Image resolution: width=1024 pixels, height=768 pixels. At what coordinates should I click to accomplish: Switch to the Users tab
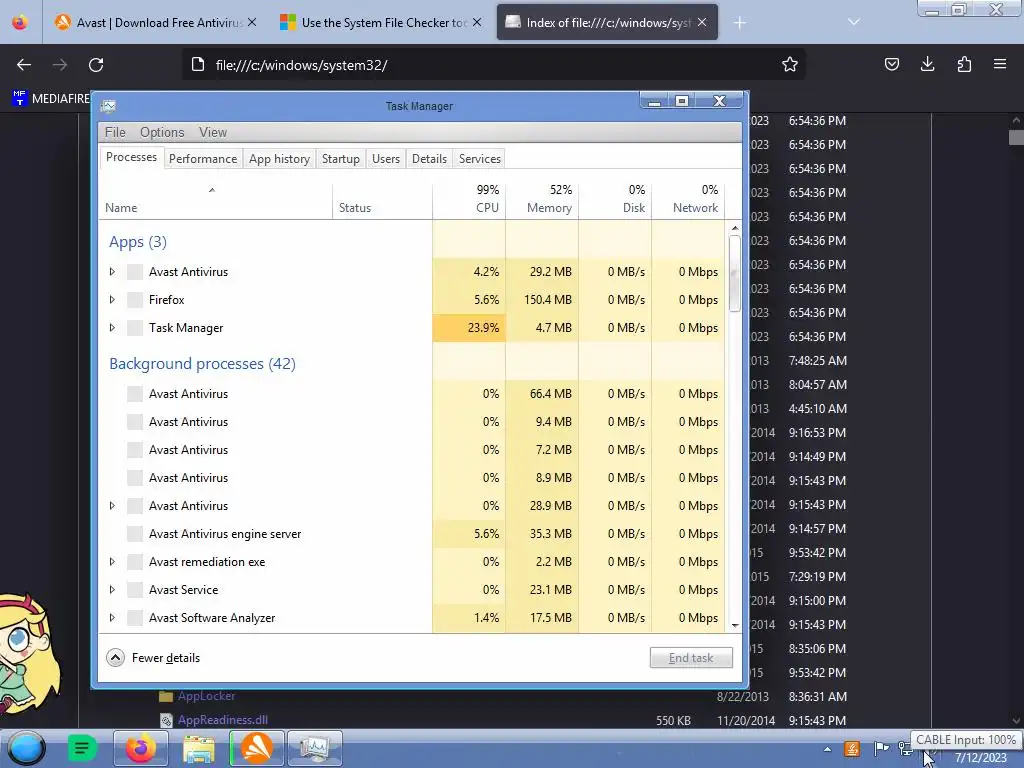click(x=386, y=159)
